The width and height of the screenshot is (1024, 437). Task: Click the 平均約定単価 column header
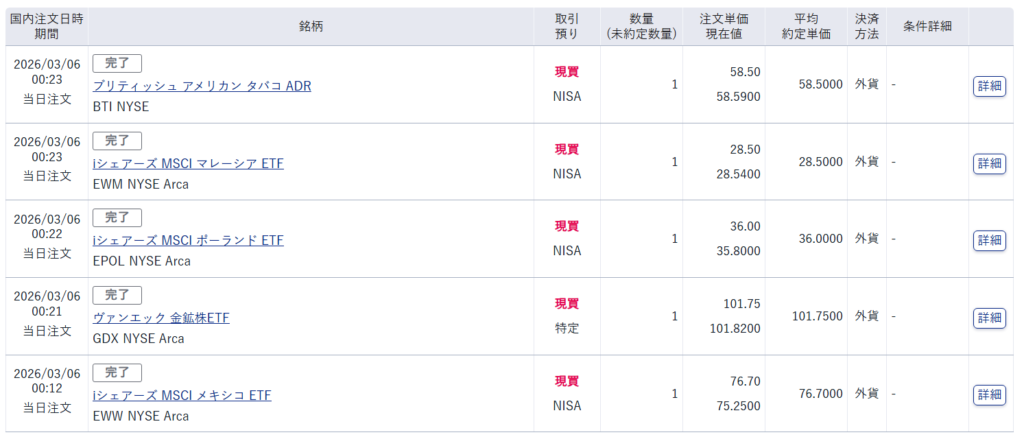(805, 26)
